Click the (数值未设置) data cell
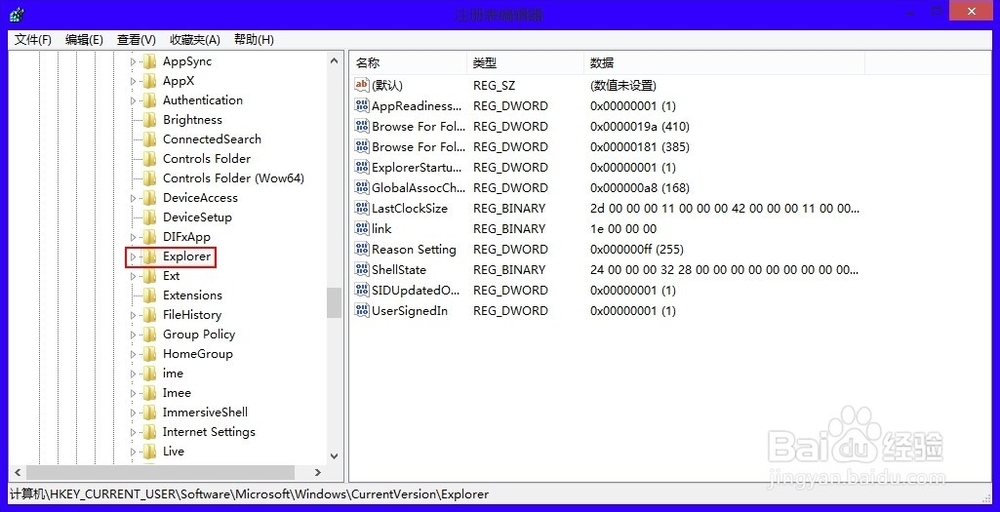Screen dimensions: 1000x512 click(x=623, y=85)
